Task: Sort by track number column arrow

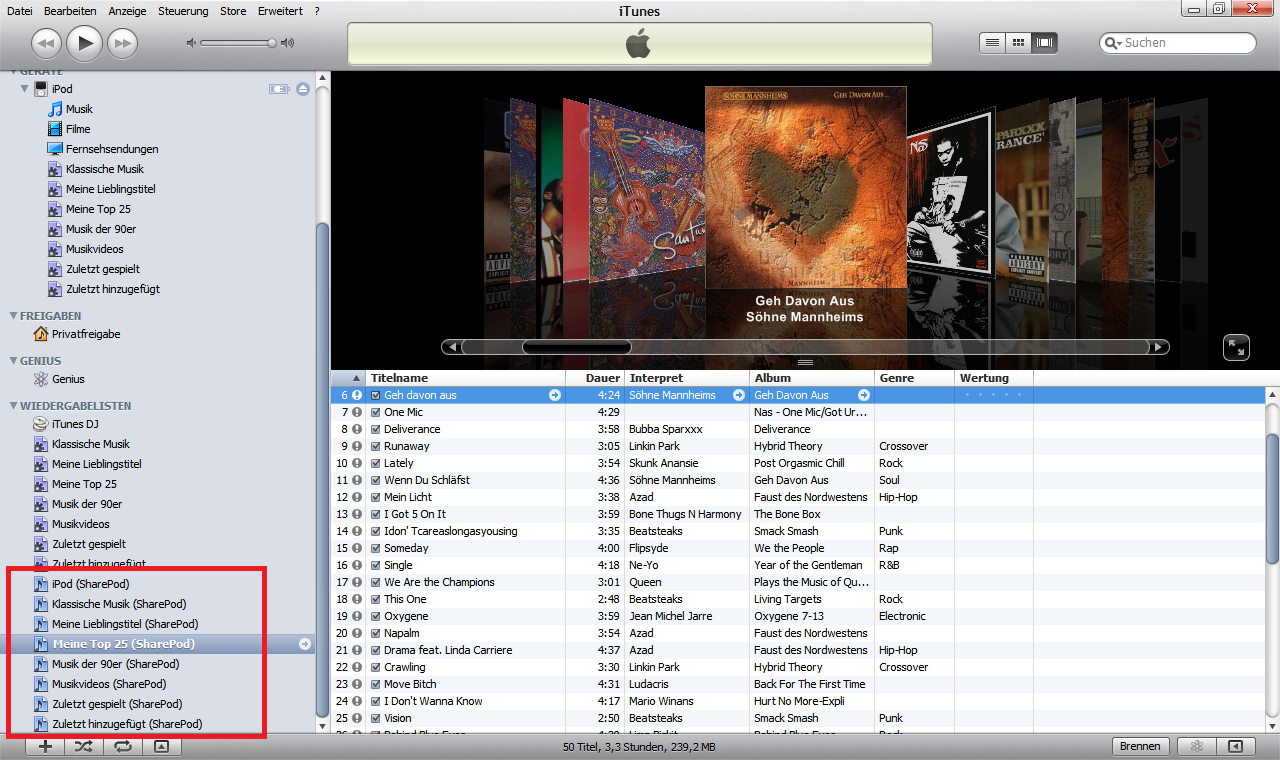Action: coord(355,378)
